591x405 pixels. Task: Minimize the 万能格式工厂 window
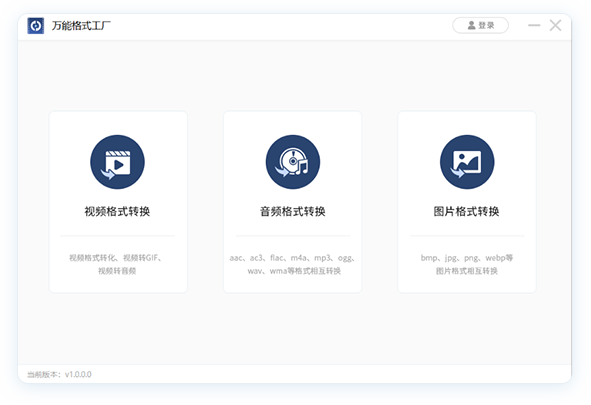[534, 25]
